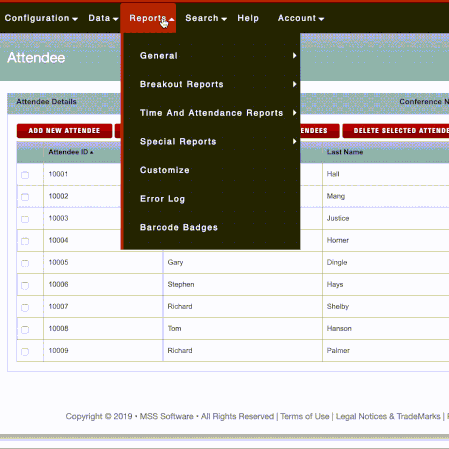Viewport: 449px width, 449px height.
Task: Expand the Special Reports submenu arrow
Action: pos(294,141)
